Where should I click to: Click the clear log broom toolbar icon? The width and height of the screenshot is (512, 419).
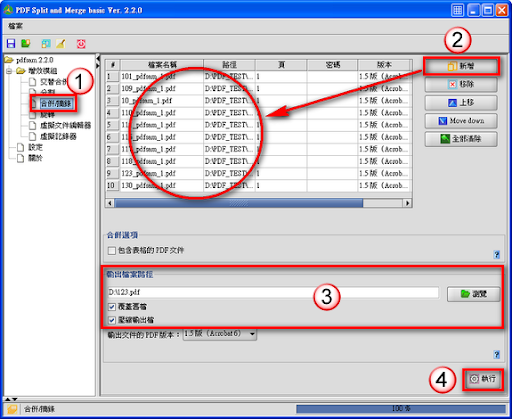[x=61, y=43]
